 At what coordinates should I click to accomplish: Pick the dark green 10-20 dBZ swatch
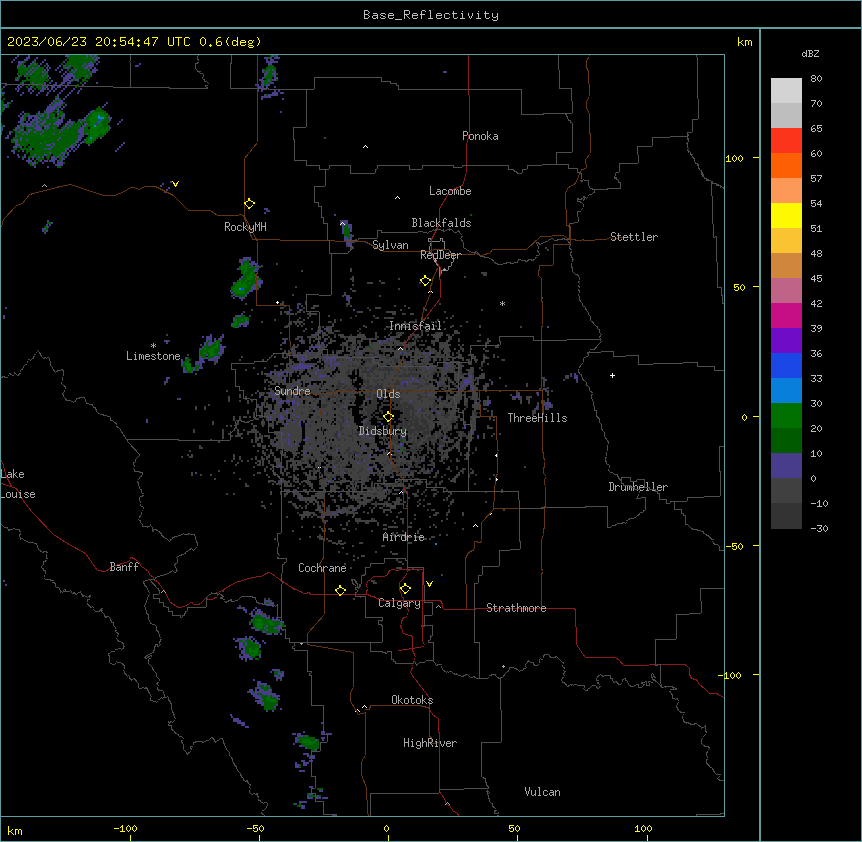786,441
